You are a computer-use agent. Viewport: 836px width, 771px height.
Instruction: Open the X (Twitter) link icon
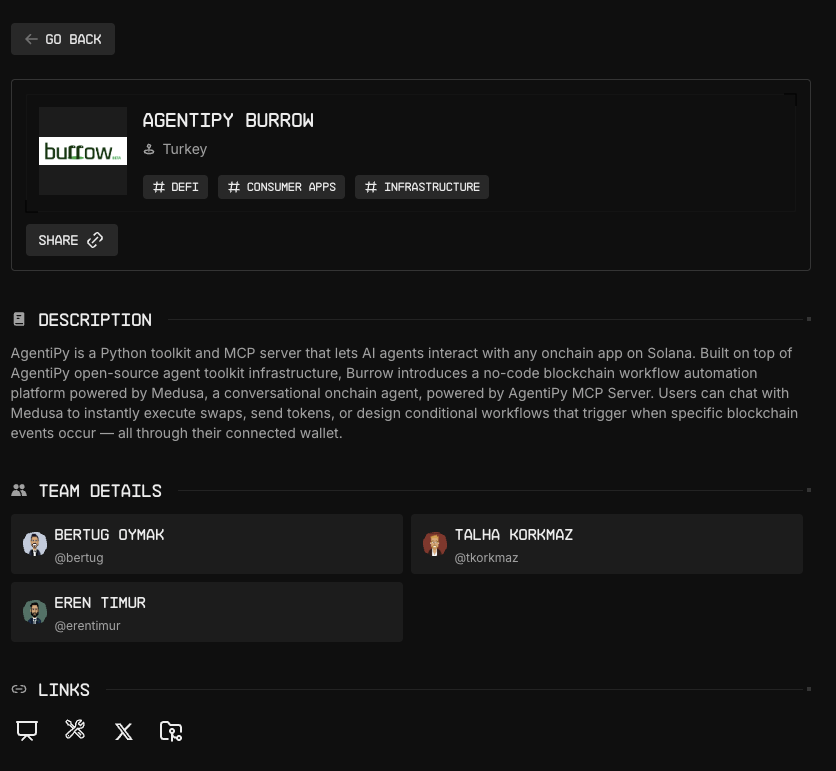pyautogui.click(x=124, y=732)
